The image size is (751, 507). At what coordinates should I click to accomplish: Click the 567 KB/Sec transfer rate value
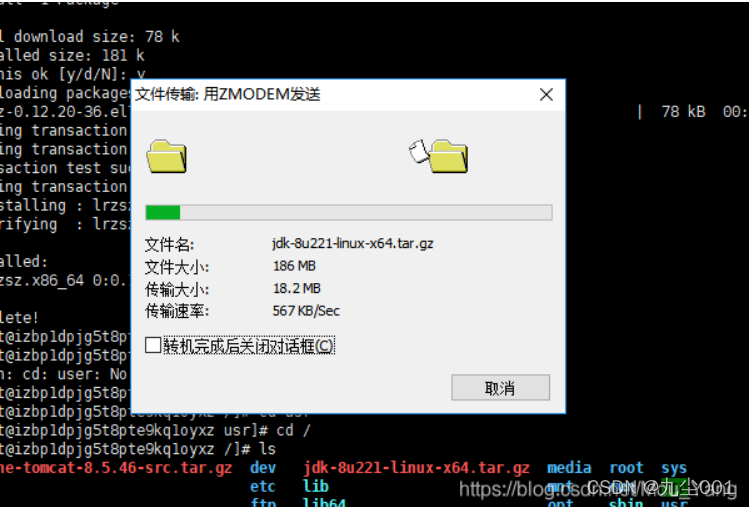306,311
